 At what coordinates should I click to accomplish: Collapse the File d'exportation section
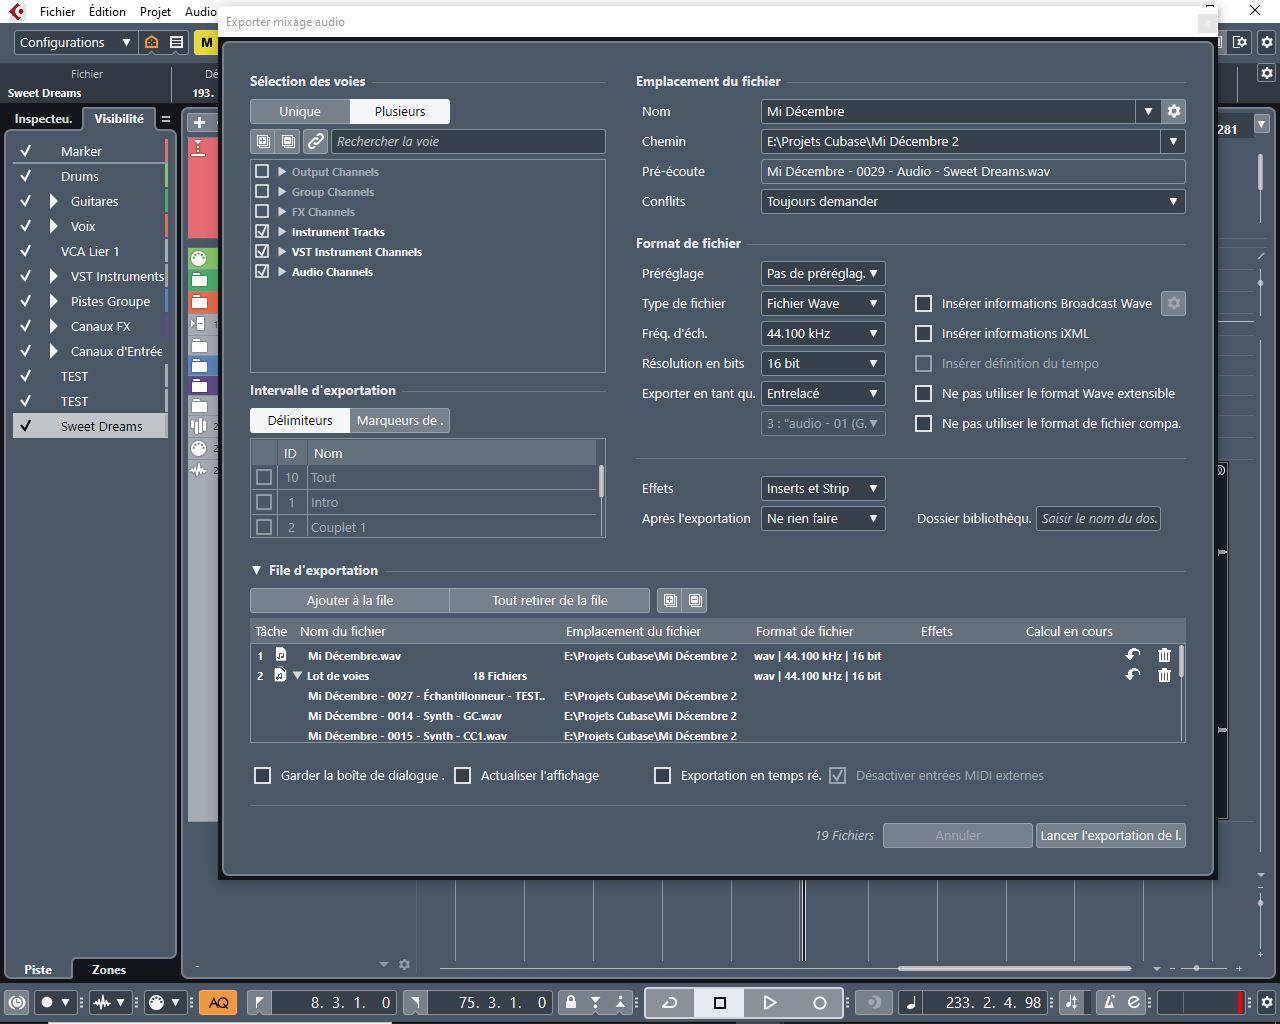(256, 570)
